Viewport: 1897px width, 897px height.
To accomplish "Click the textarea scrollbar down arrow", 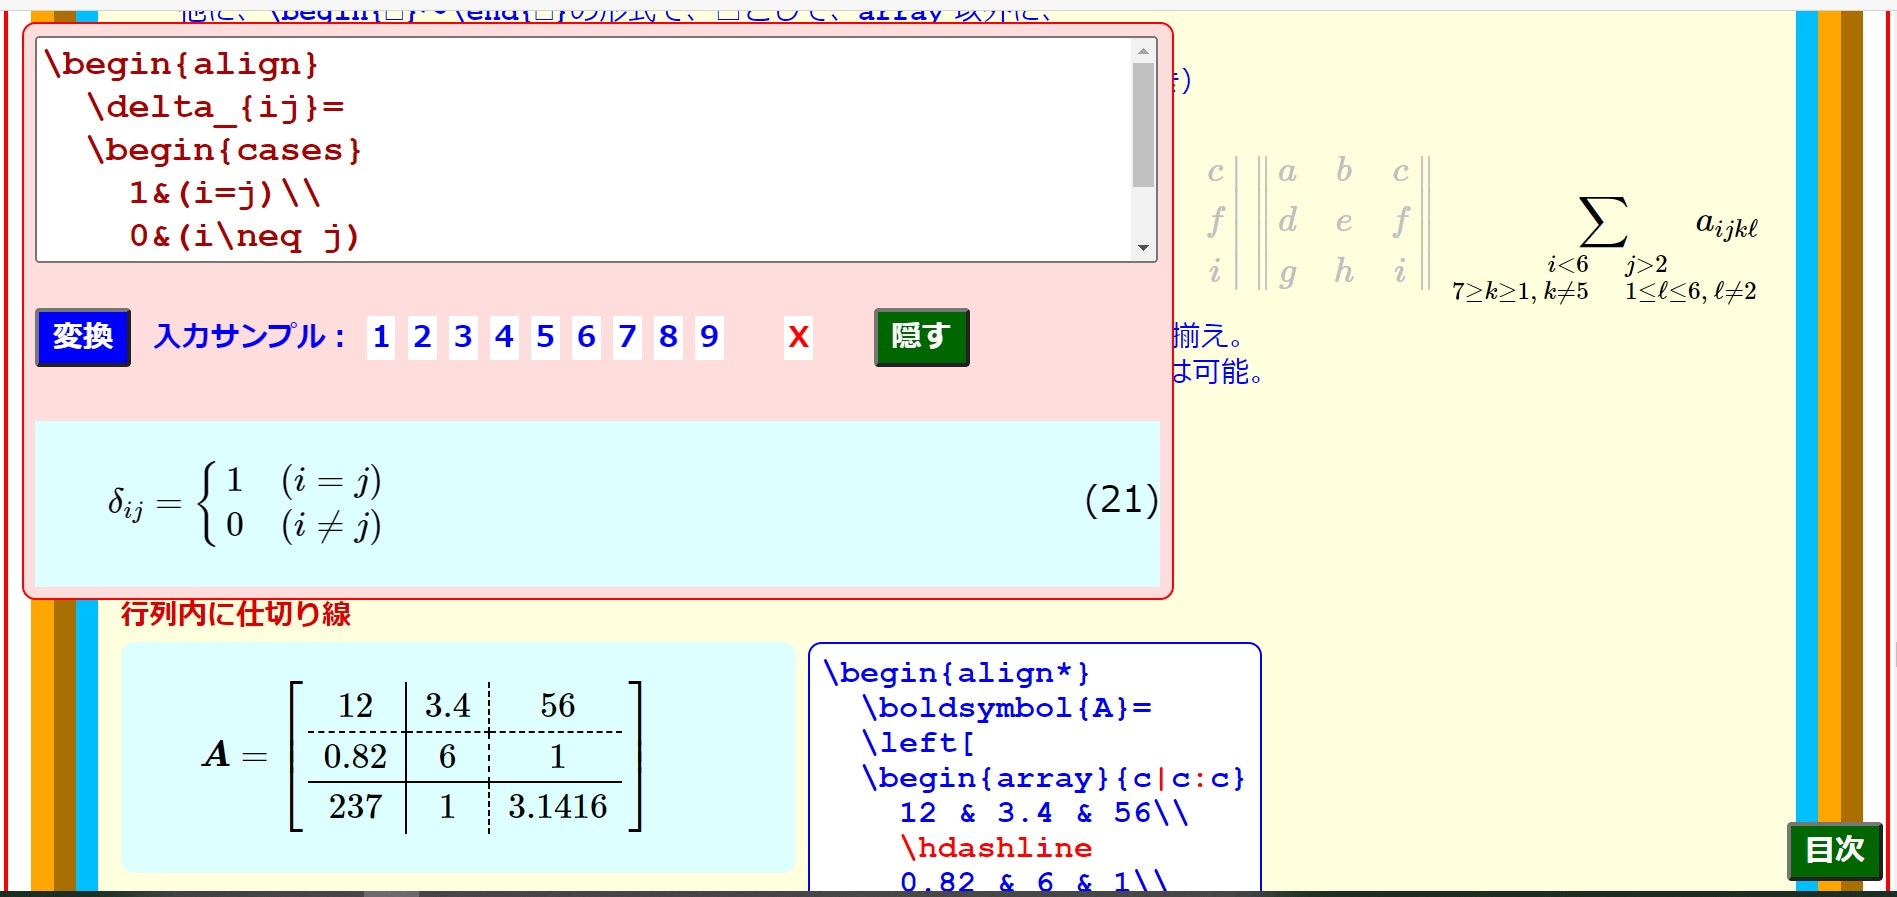I will point(1143,248).
